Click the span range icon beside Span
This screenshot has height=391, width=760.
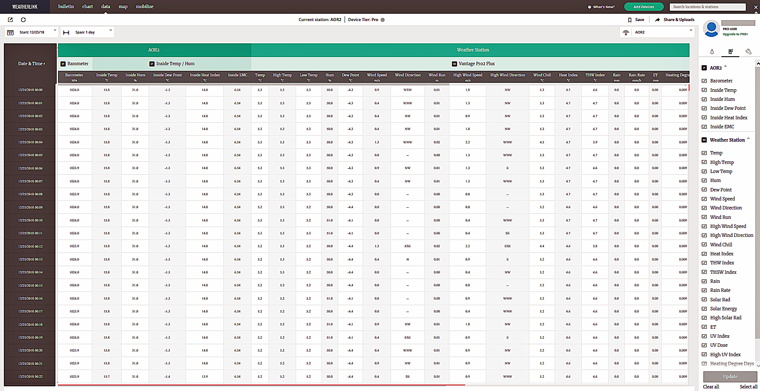coord(66,32)
